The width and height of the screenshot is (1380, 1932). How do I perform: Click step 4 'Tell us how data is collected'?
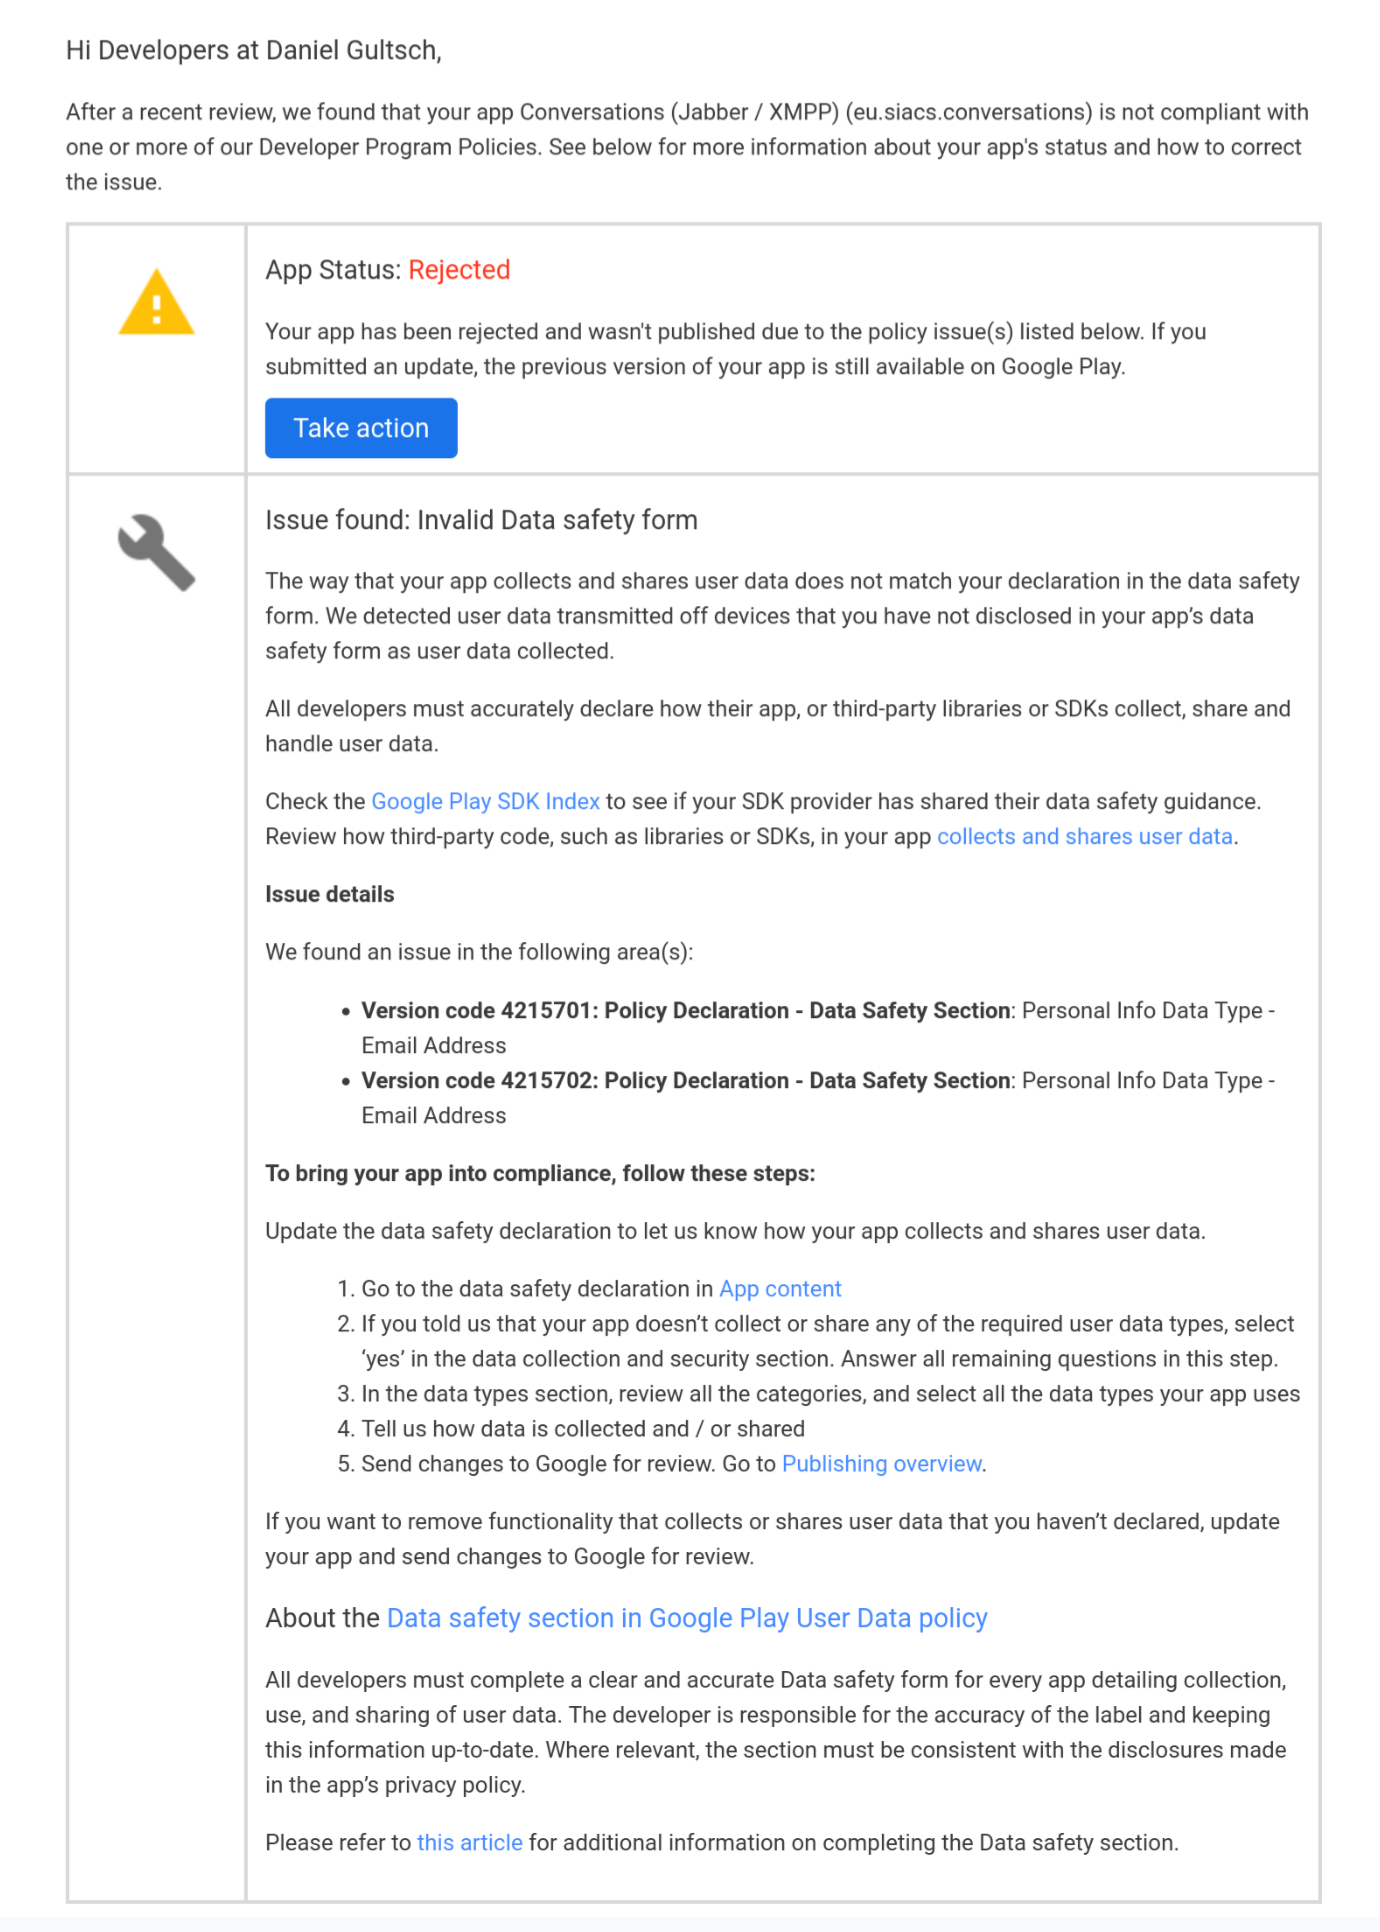tap(582, 1429)
